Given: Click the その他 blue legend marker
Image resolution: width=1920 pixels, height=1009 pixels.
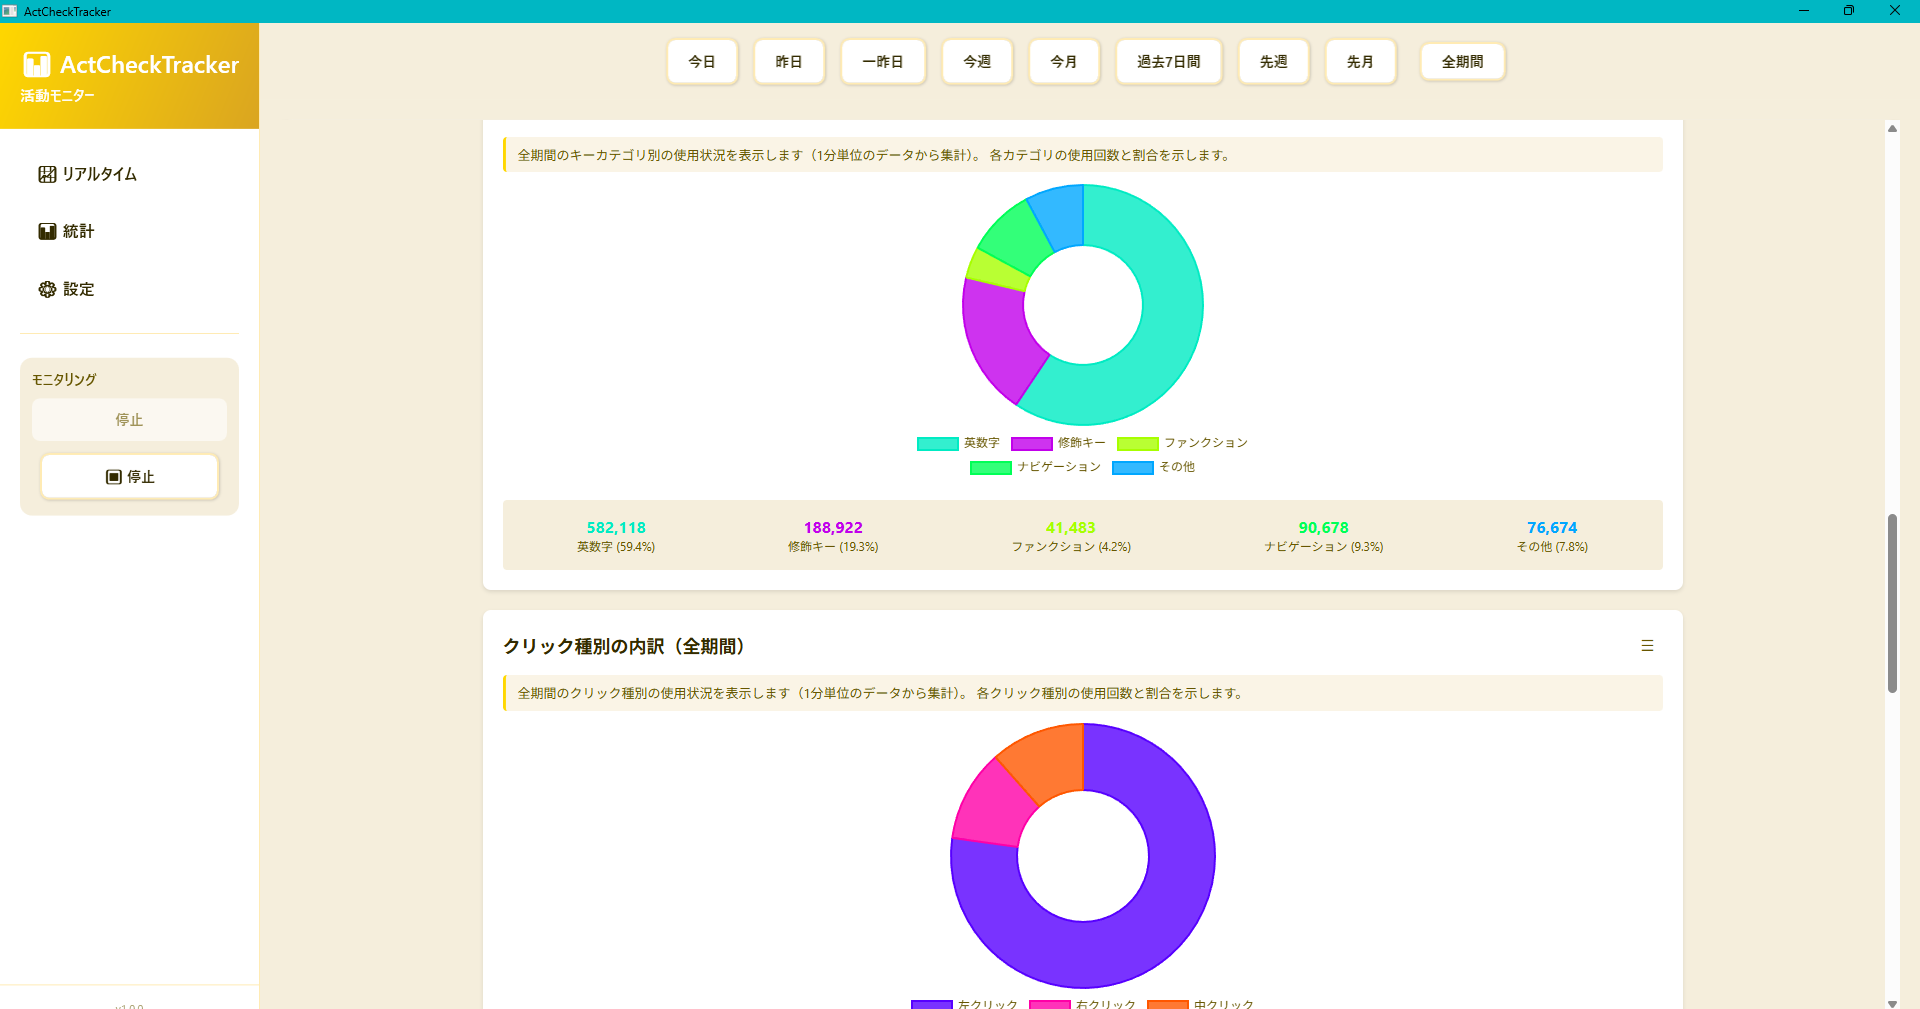Looking at the screenshot, I should 1132,467.
